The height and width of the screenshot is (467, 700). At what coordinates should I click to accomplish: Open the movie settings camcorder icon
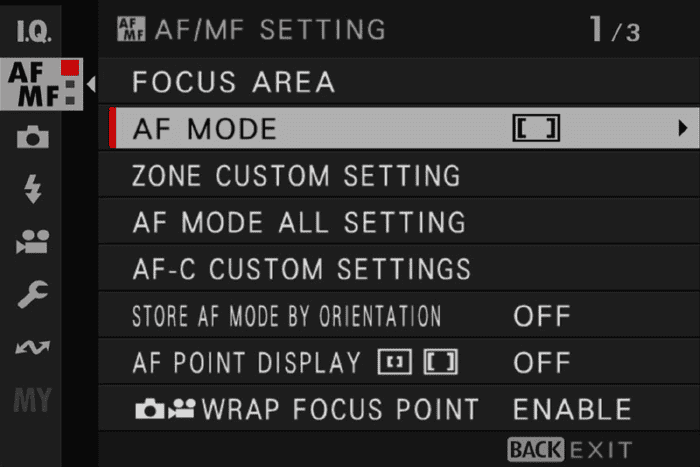pyautogui.click(x=33, y=242)
